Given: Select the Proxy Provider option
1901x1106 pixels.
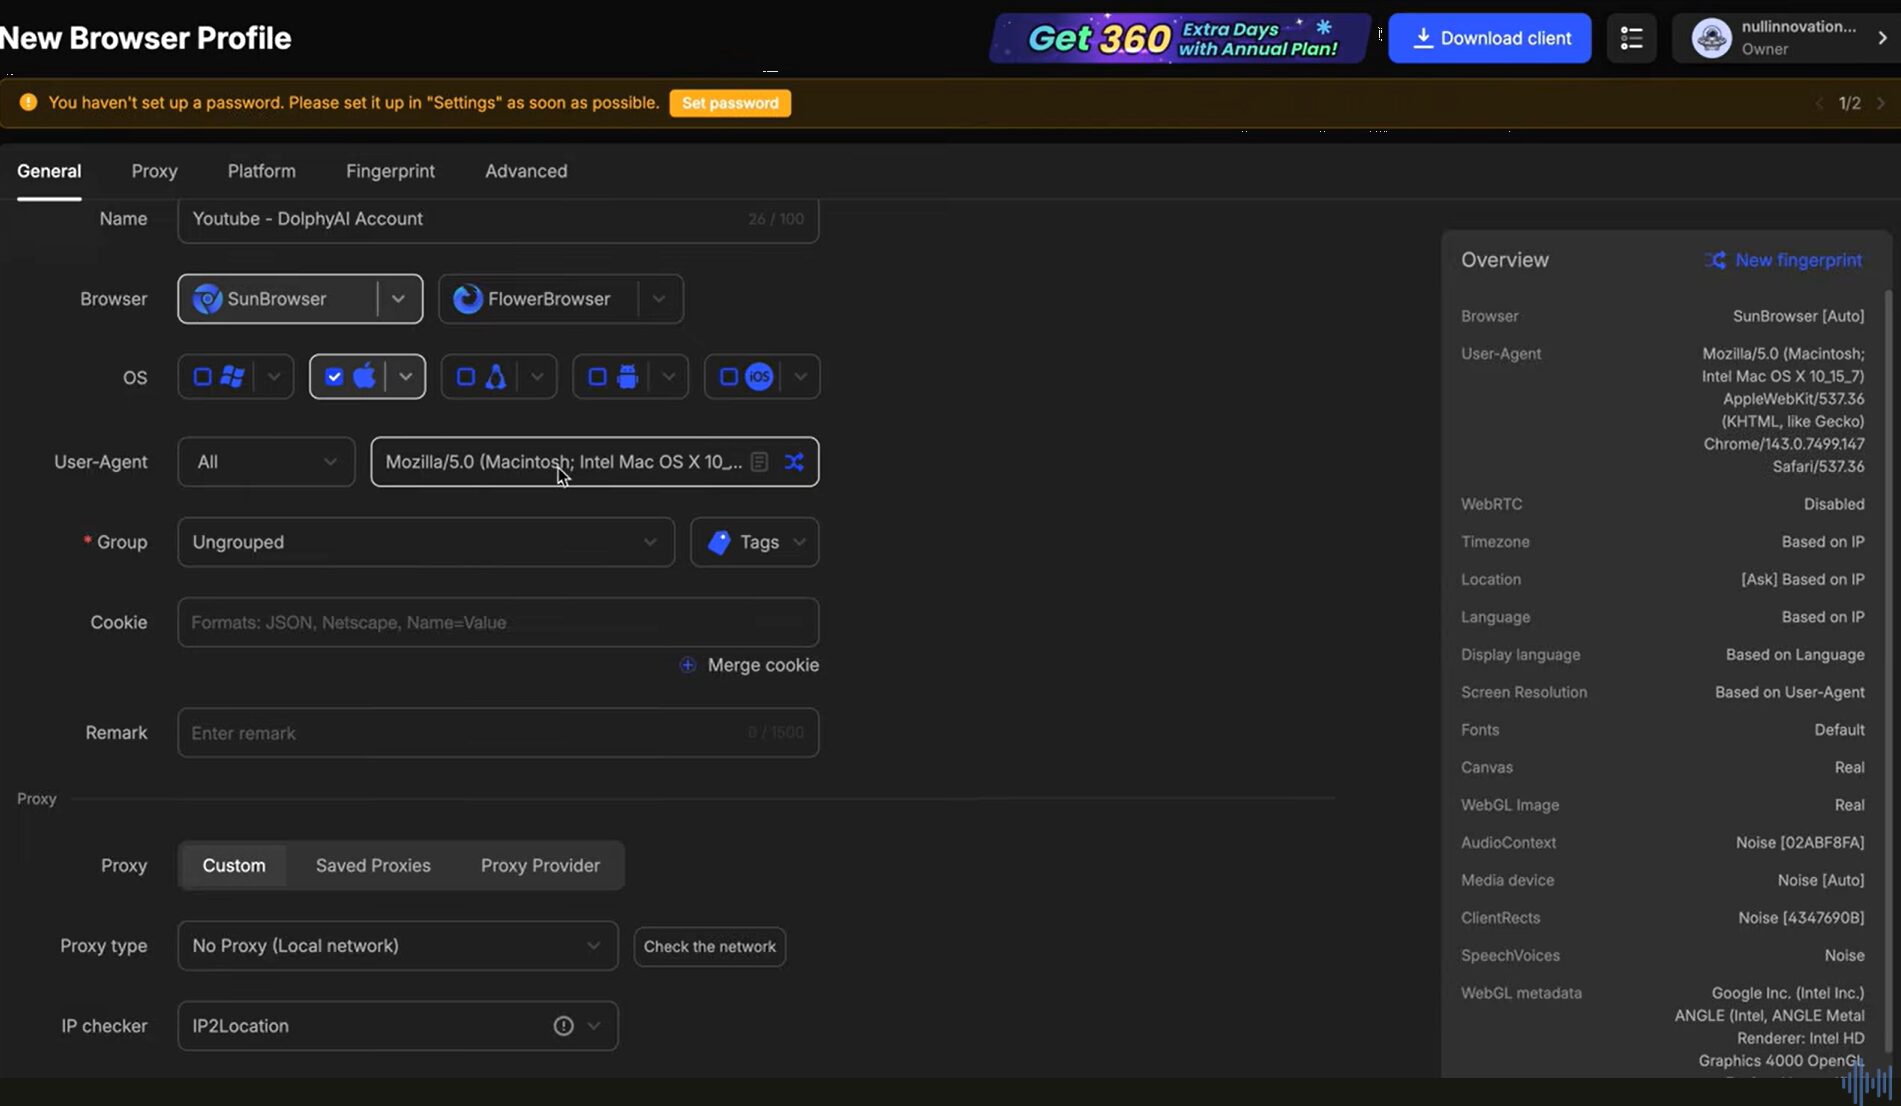Looking at the screenshot, I should point(540,866).
